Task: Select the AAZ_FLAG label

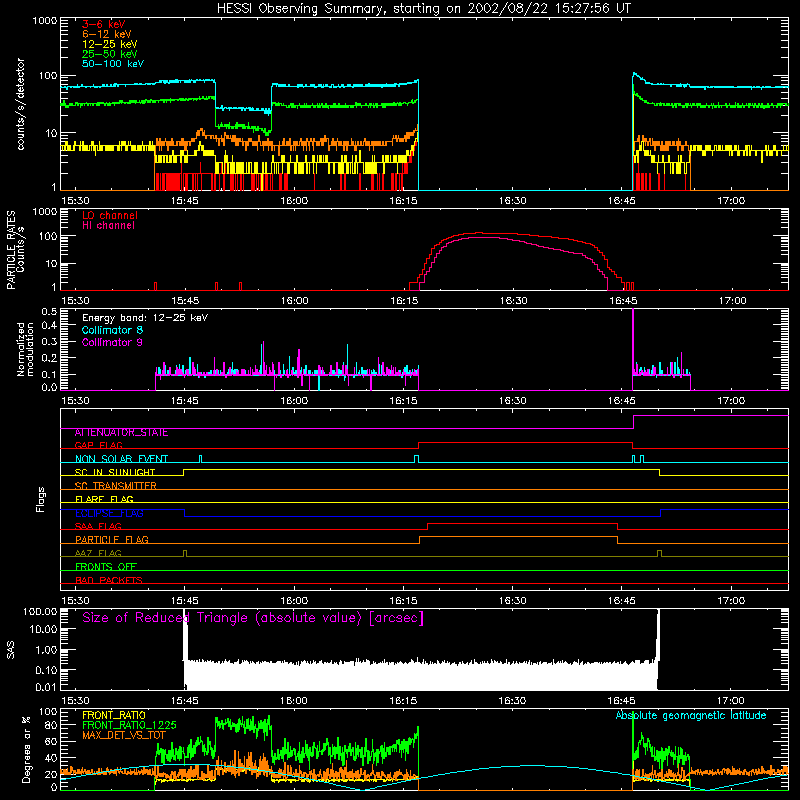Action: click(98, 554)
